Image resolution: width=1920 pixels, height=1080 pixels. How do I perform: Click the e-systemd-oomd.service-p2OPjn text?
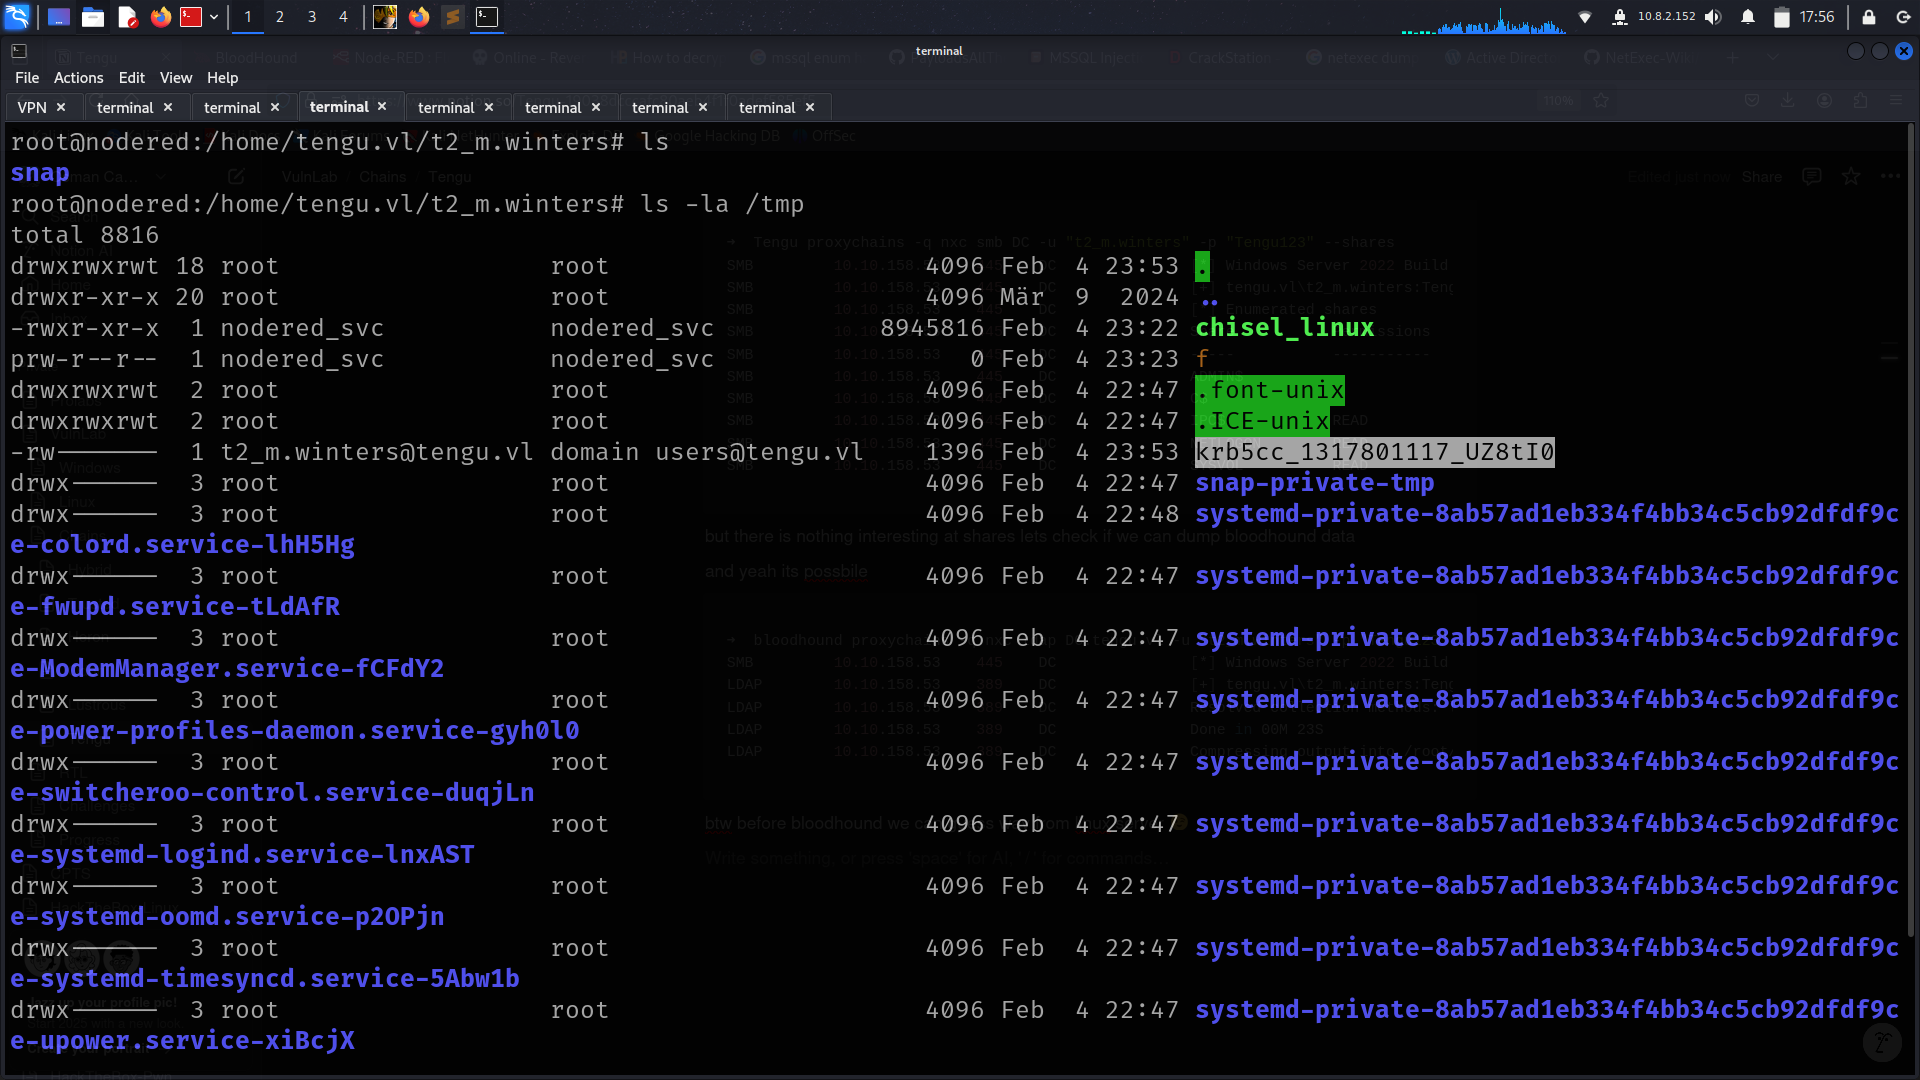(227, 917)
